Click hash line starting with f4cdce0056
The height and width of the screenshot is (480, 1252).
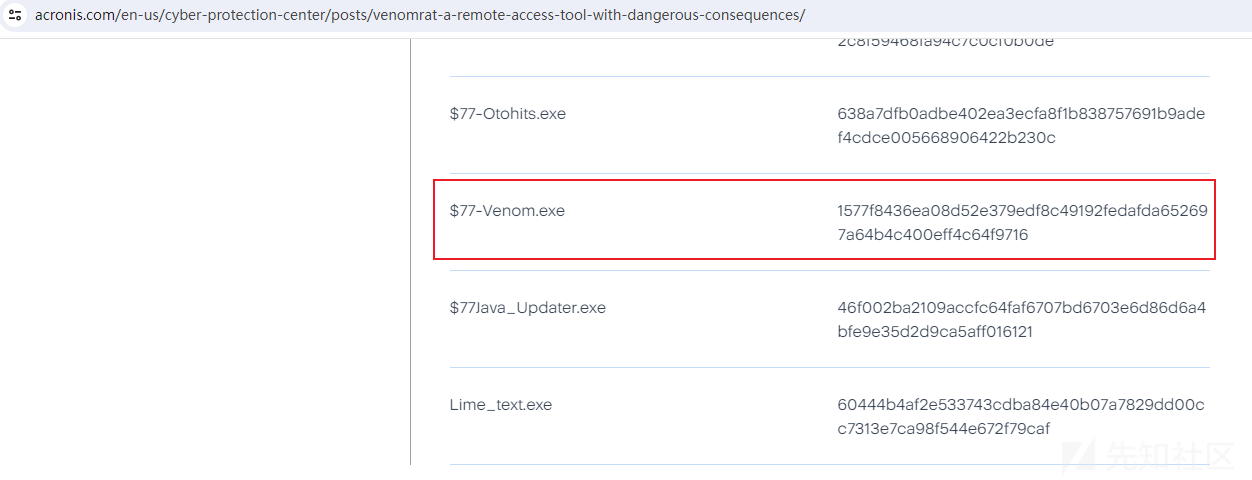[x=947, y=138]
